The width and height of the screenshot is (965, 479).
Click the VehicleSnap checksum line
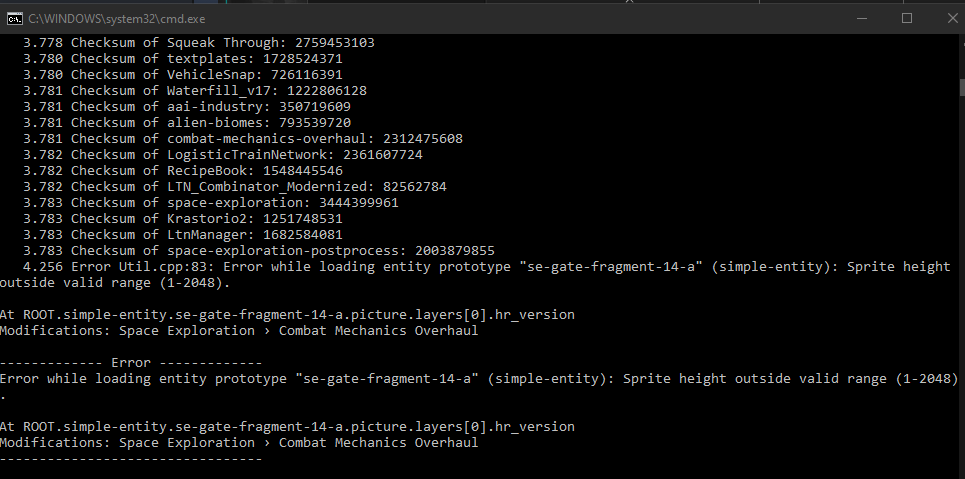(x=183, y=74)
